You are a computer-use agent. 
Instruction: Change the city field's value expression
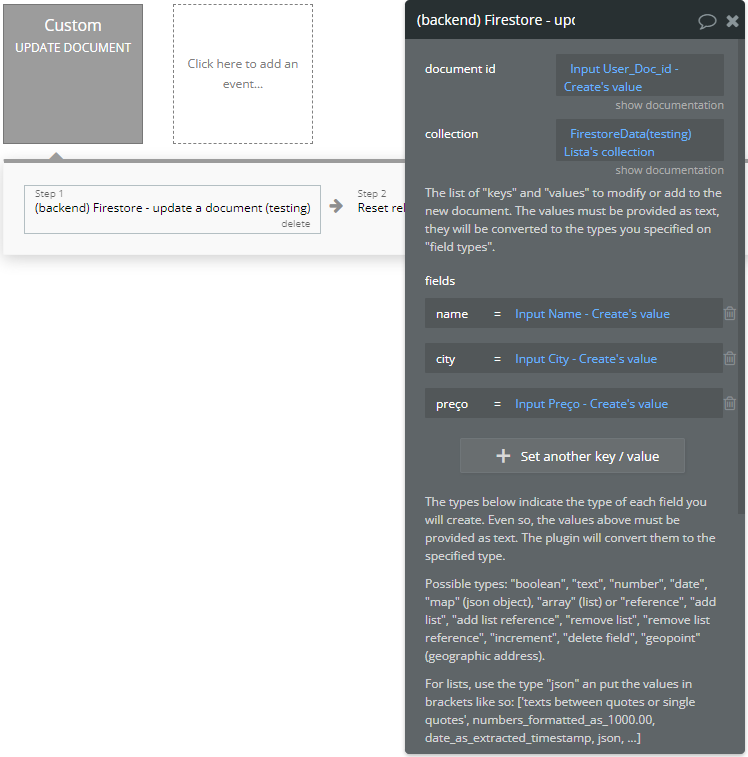[x=586, y=359]
